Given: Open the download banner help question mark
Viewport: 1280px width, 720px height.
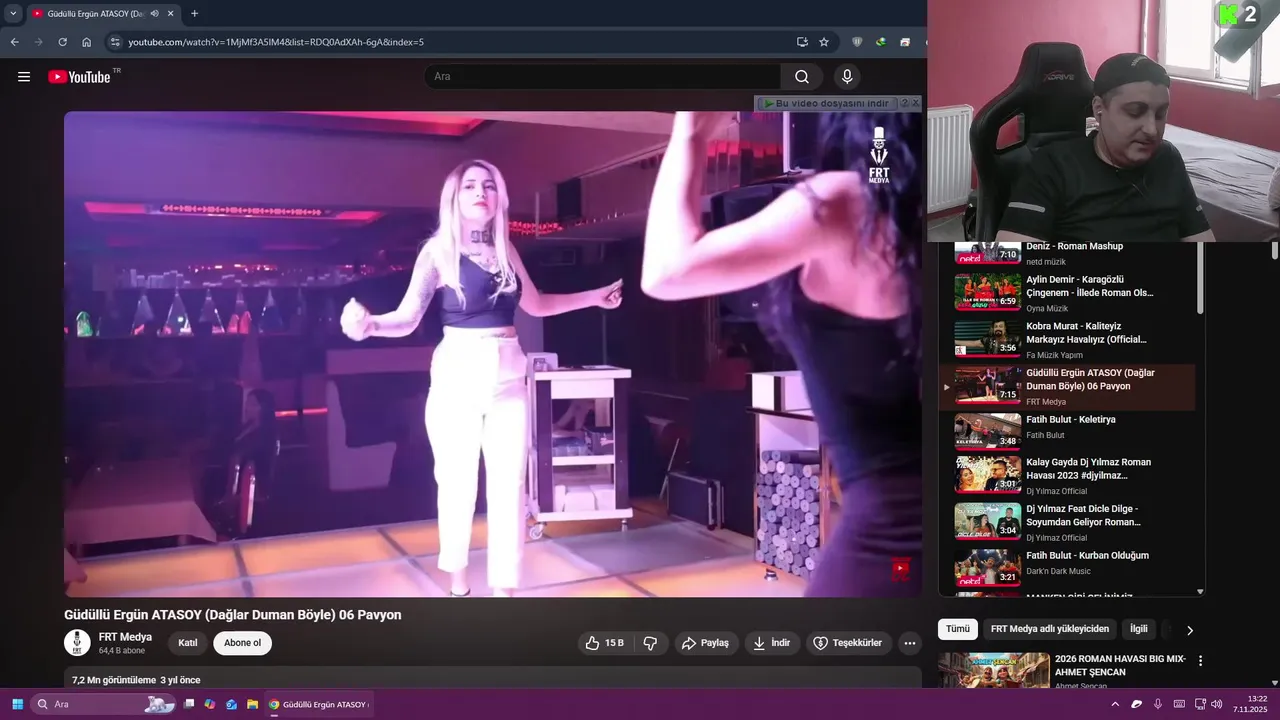Looking at the screenshot, I should coord(904,103).
